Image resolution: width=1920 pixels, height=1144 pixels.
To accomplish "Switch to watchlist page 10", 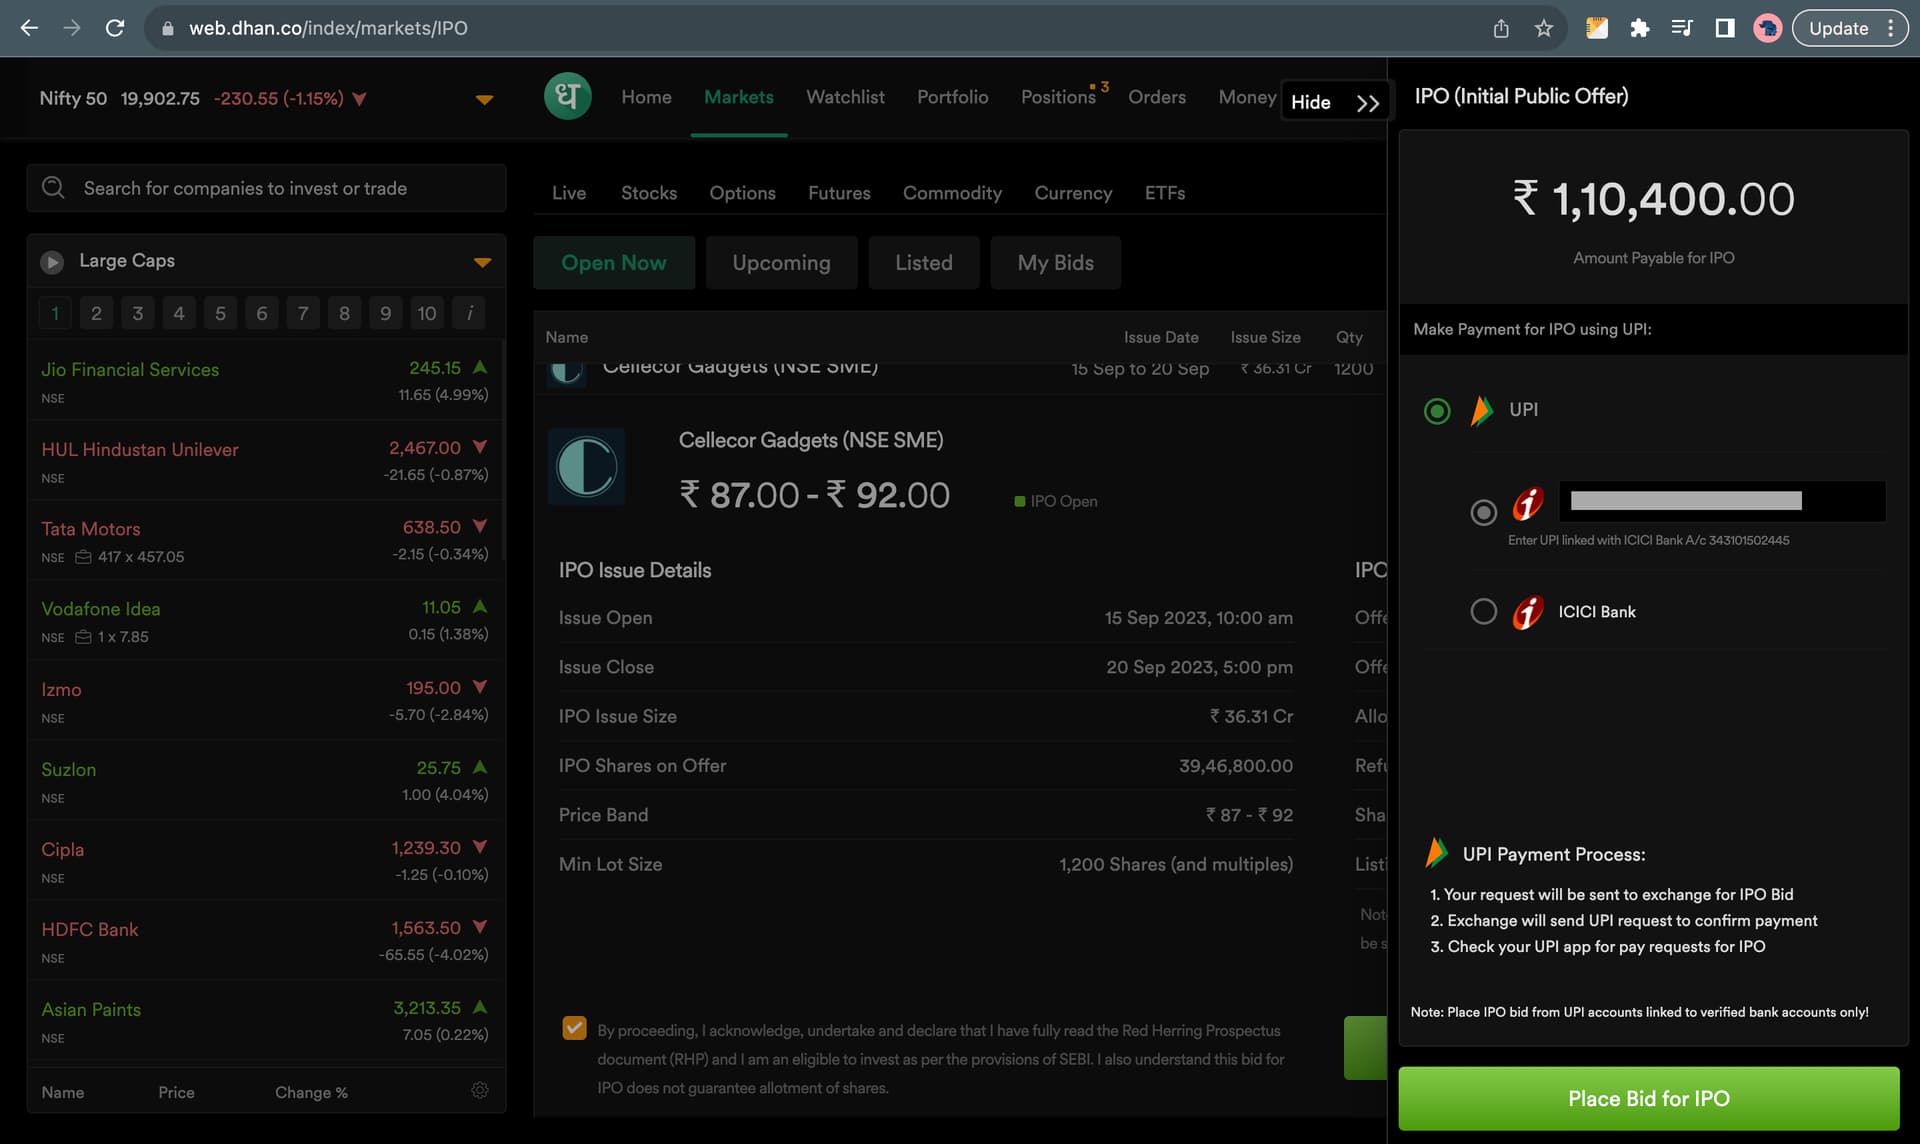I will [x=427, y=313].
